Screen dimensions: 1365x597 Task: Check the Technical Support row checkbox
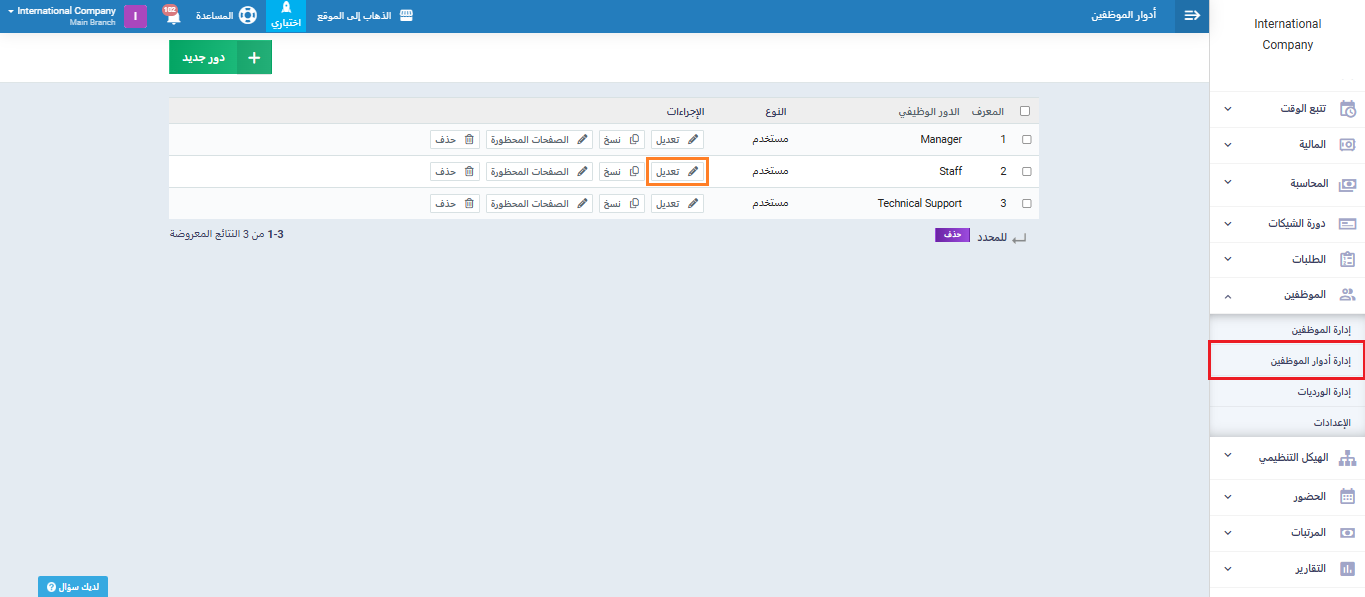click(x=1026, y=203)
